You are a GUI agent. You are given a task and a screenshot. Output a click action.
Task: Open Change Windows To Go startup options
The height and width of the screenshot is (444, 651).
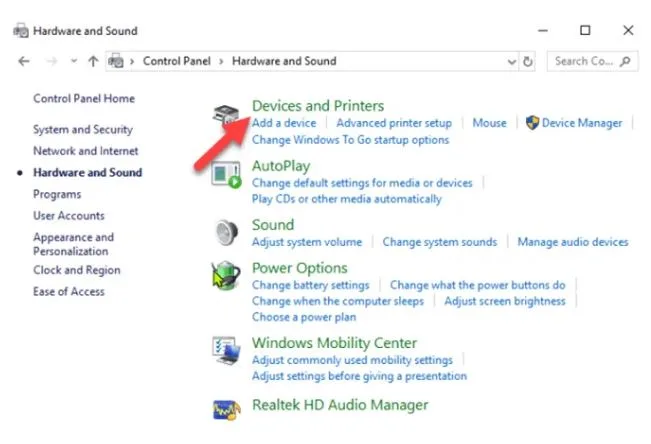[x=350, y=140]
